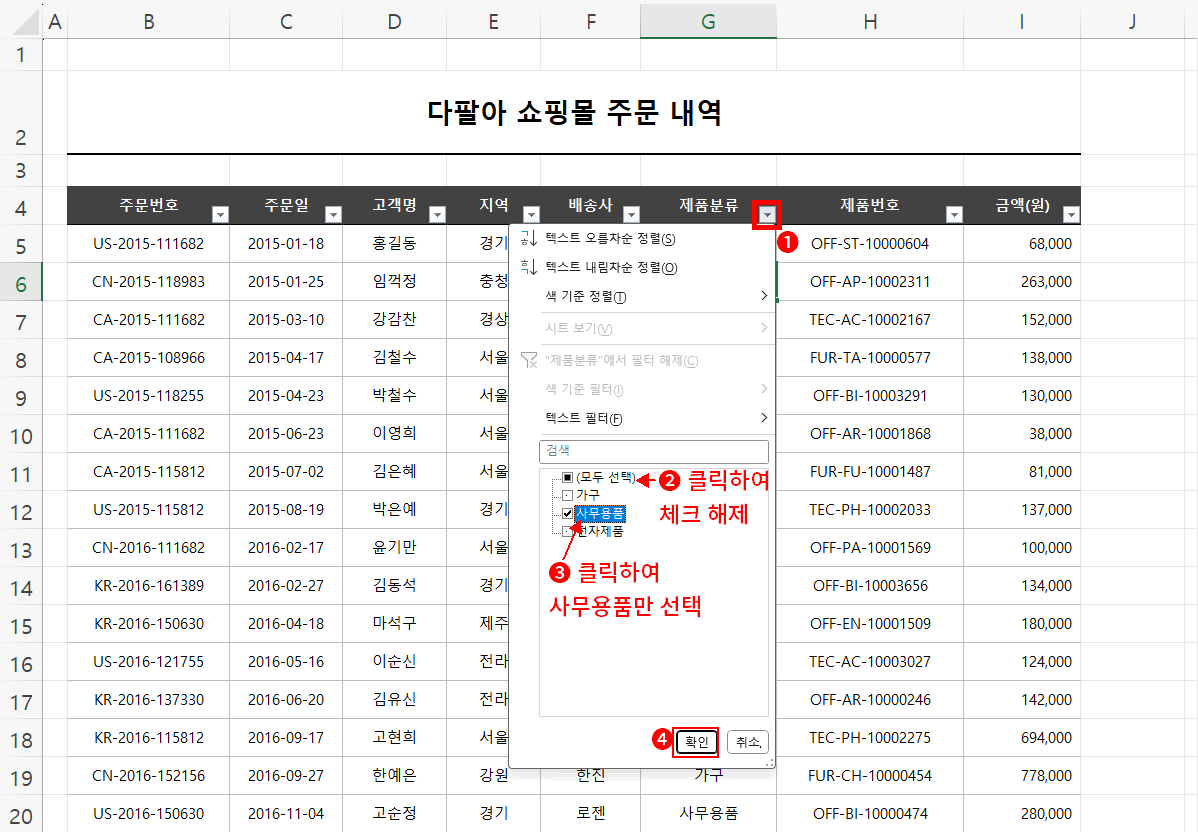Select column G header
This screenshot has width=1198, height=832.
(708, 21)
